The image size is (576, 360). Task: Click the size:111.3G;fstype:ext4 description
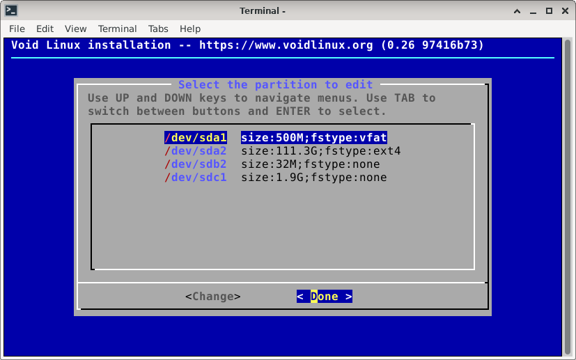(x=321, y=151)
